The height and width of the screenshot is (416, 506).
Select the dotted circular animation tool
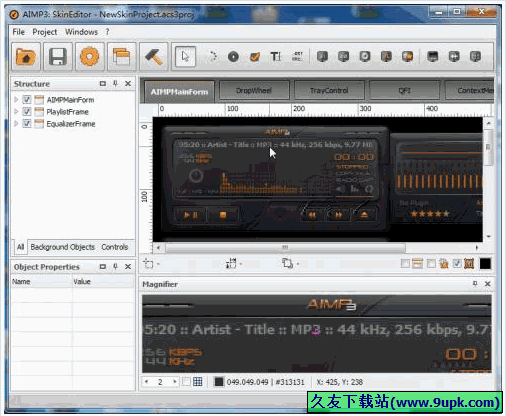pyautogui.click(x=212, y=56)
